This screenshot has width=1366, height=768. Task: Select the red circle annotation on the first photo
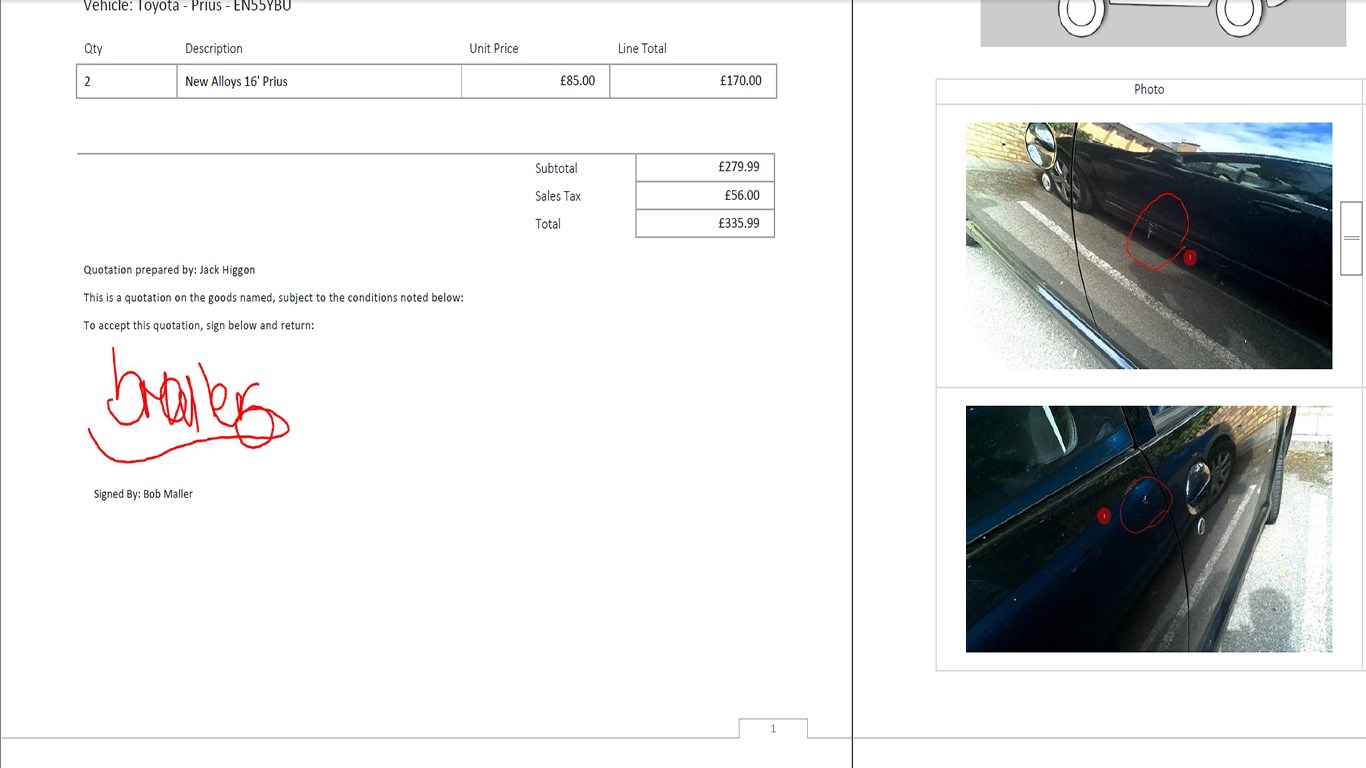pyautogui.click(x=1157, y=232)
